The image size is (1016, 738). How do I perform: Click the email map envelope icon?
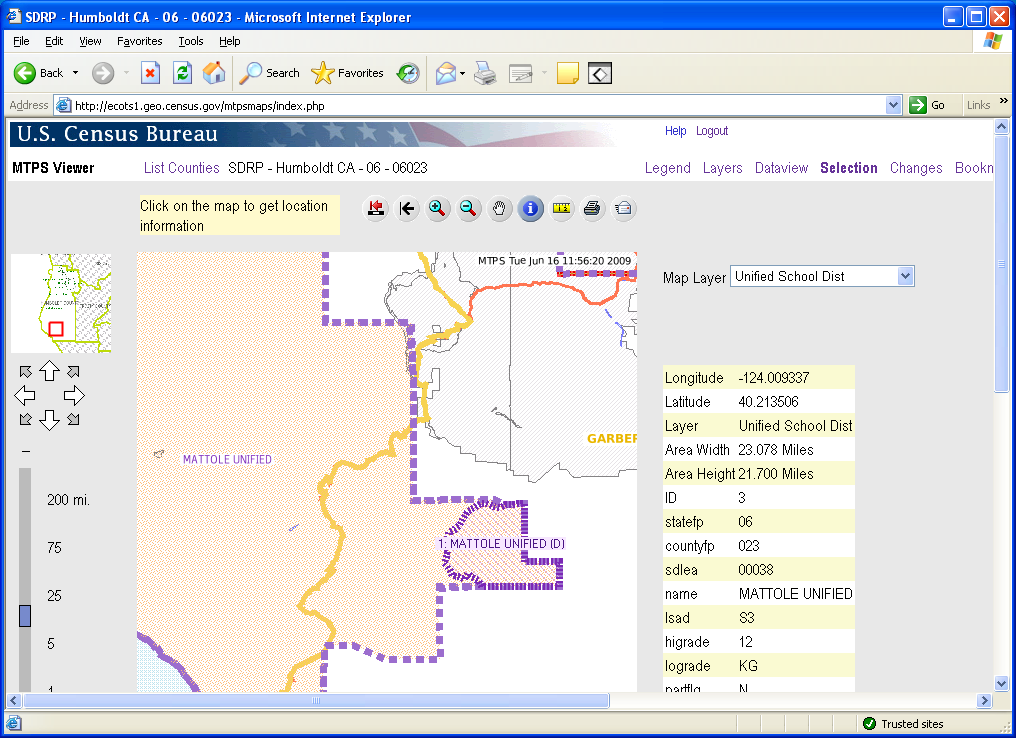pos(623,209)
